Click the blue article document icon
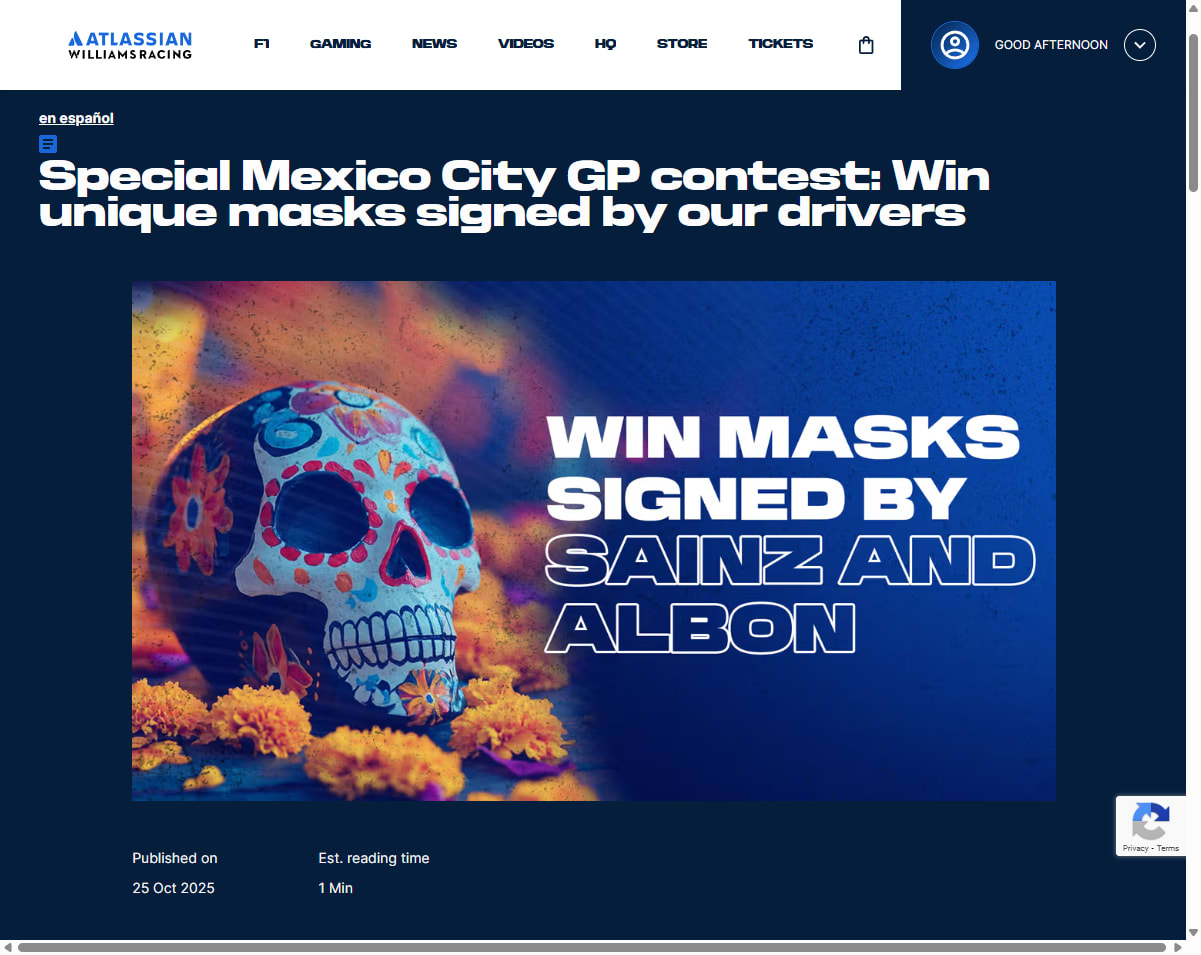Image resolution: width=1201 pixels, height=955 pixels. click(48, 144)
